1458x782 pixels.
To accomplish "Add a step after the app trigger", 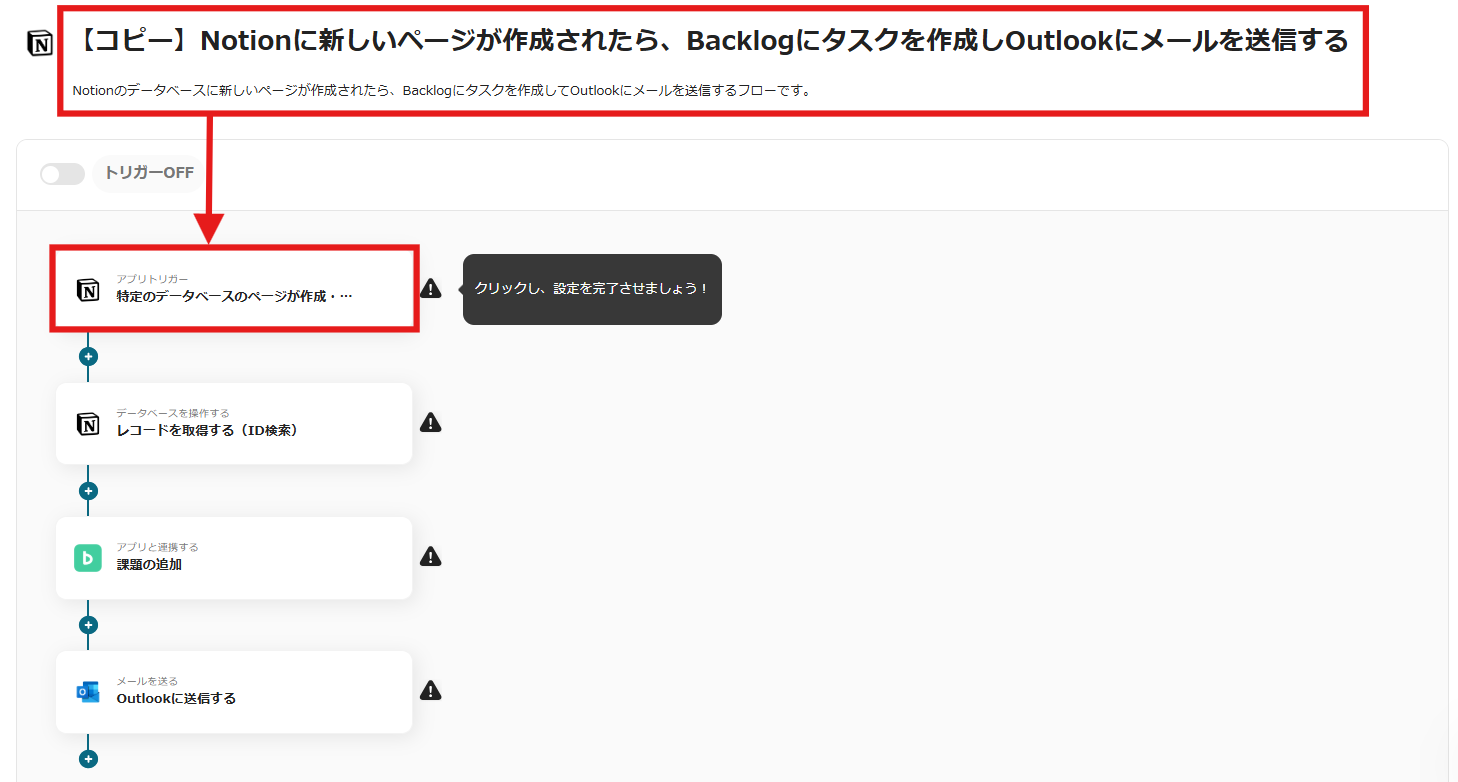I will point(88,356).
